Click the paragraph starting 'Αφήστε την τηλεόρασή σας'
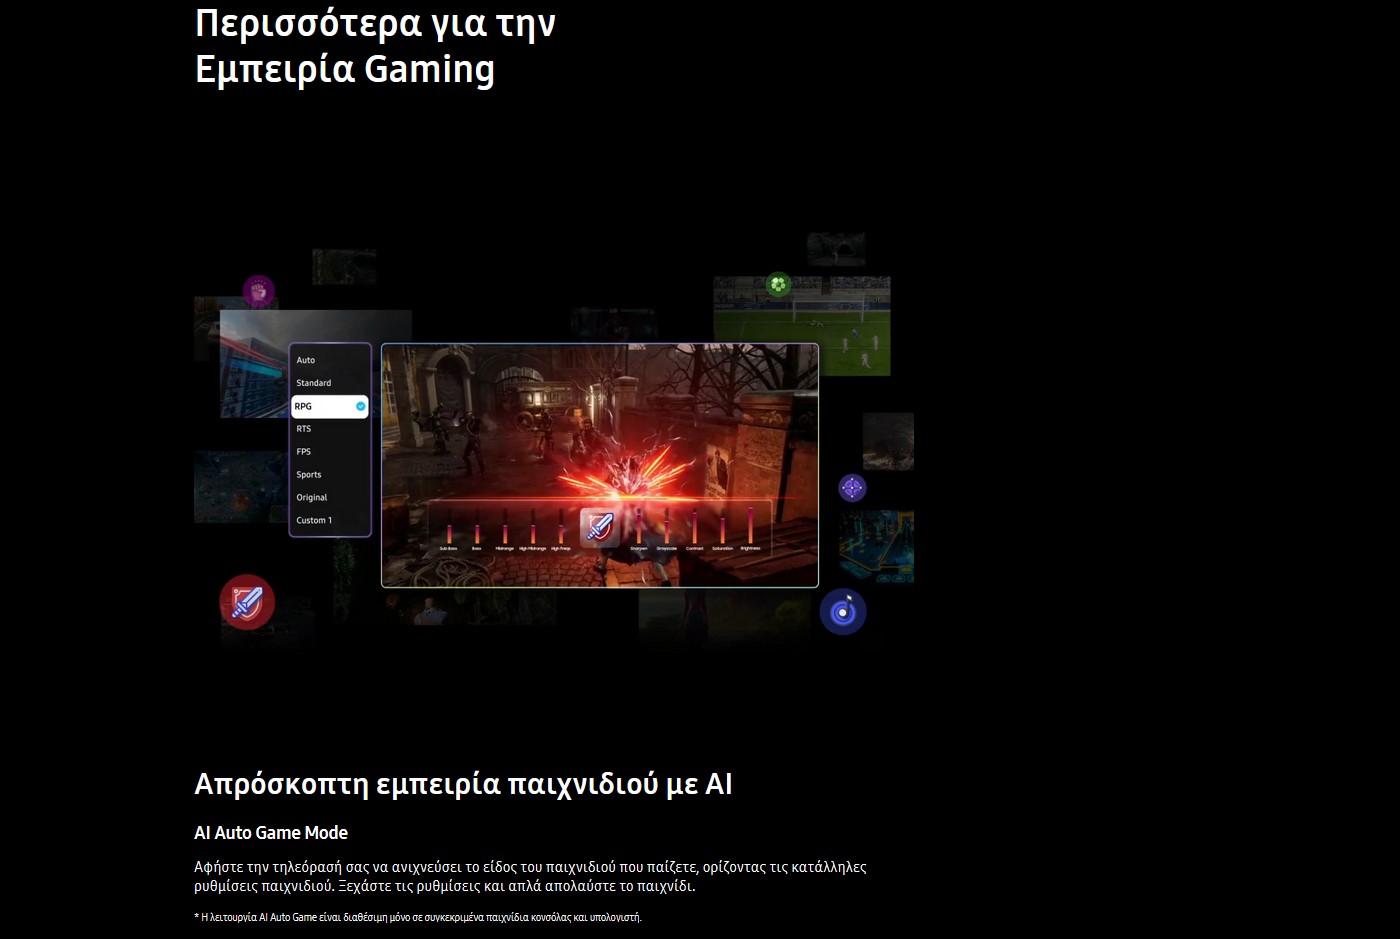This screenshot has width=1400, height=939. point(530,876)
